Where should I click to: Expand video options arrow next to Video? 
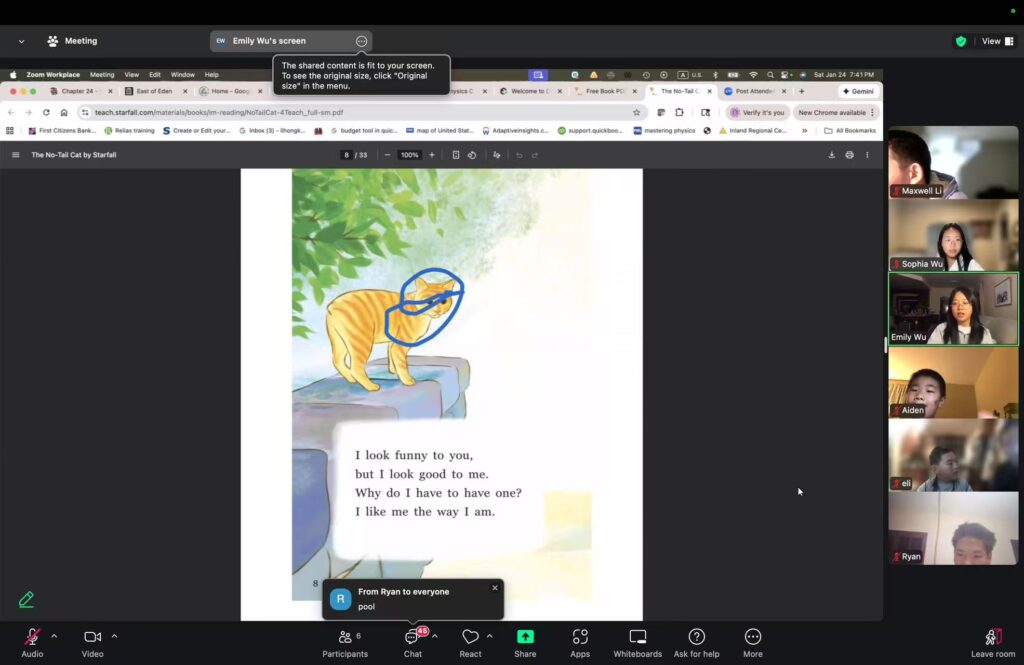(x=114, y=636)
